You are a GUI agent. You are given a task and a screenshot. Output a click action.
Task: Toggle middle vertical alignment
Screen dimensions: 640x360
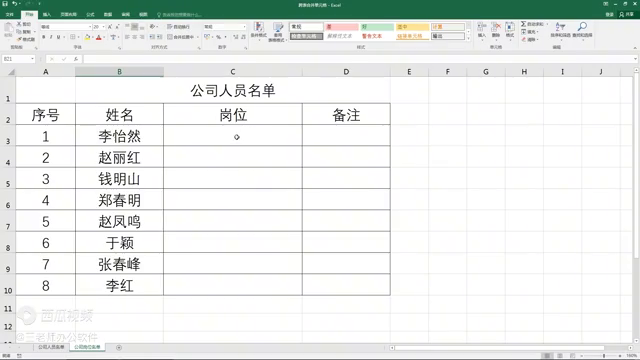click(135, 27)
